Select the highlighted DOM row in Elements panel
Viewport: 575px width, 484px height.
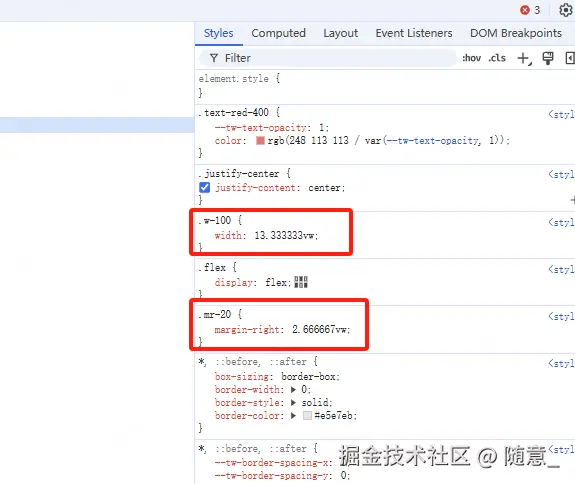[97, 125]
